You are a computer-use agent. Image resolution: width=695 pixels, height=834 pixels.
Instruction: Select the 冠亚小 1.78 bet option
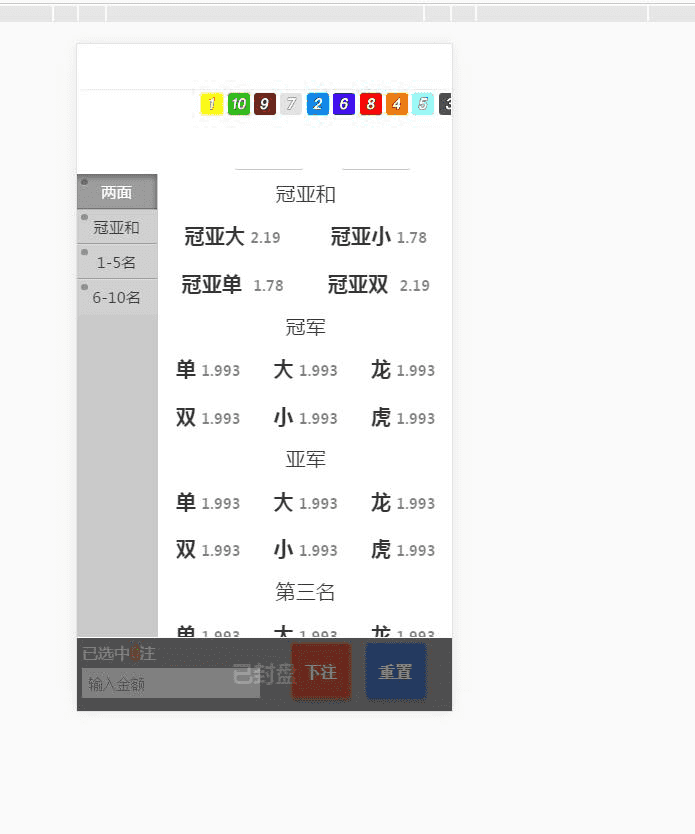coord(379,237)
